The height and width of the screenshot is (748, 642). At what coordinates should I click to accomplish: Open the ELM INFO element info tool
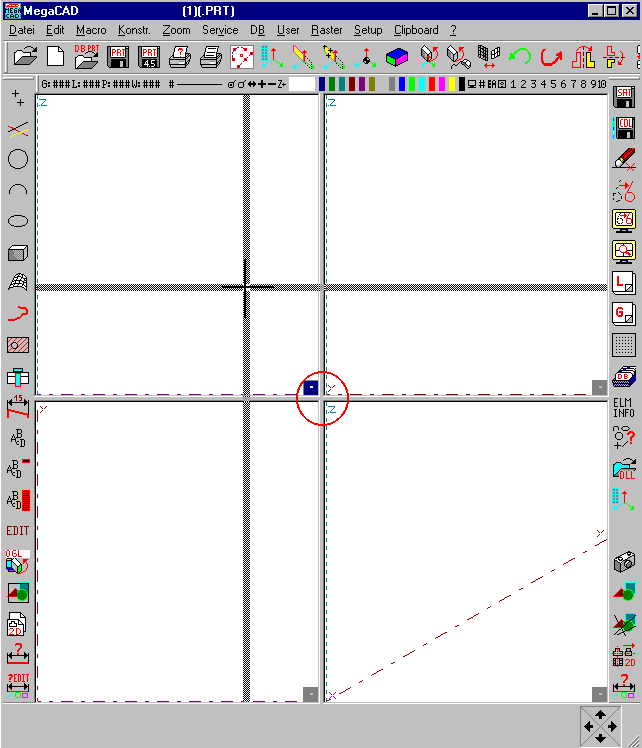624,407
